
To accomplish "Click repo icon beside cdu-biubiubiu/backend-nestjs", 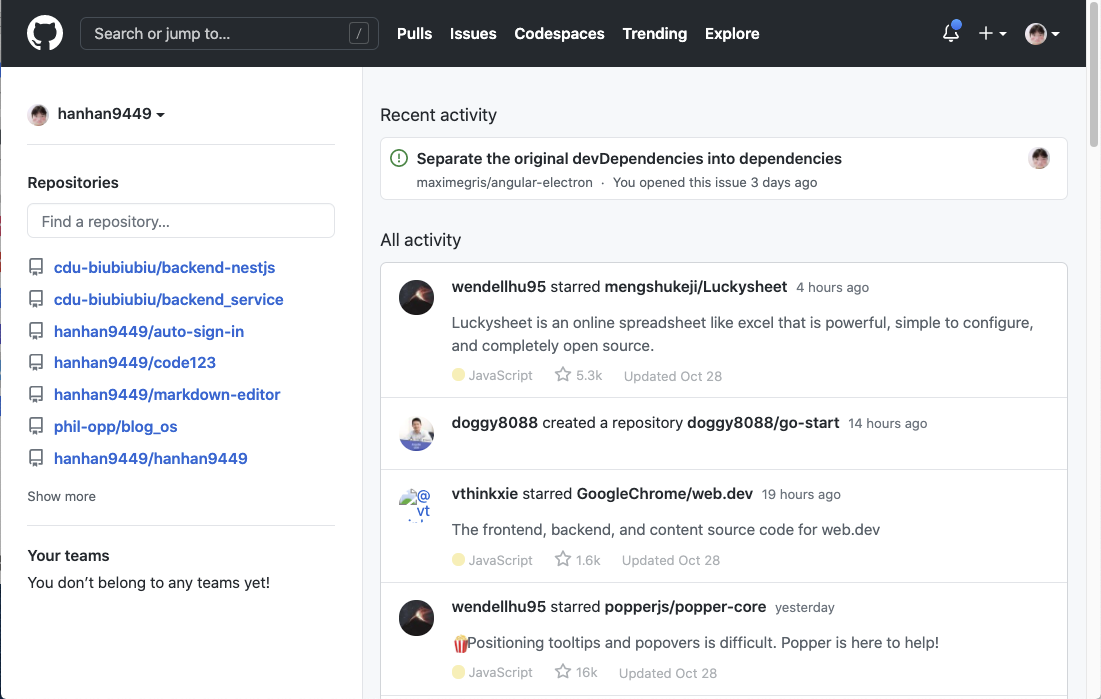I will click(36, 267).
